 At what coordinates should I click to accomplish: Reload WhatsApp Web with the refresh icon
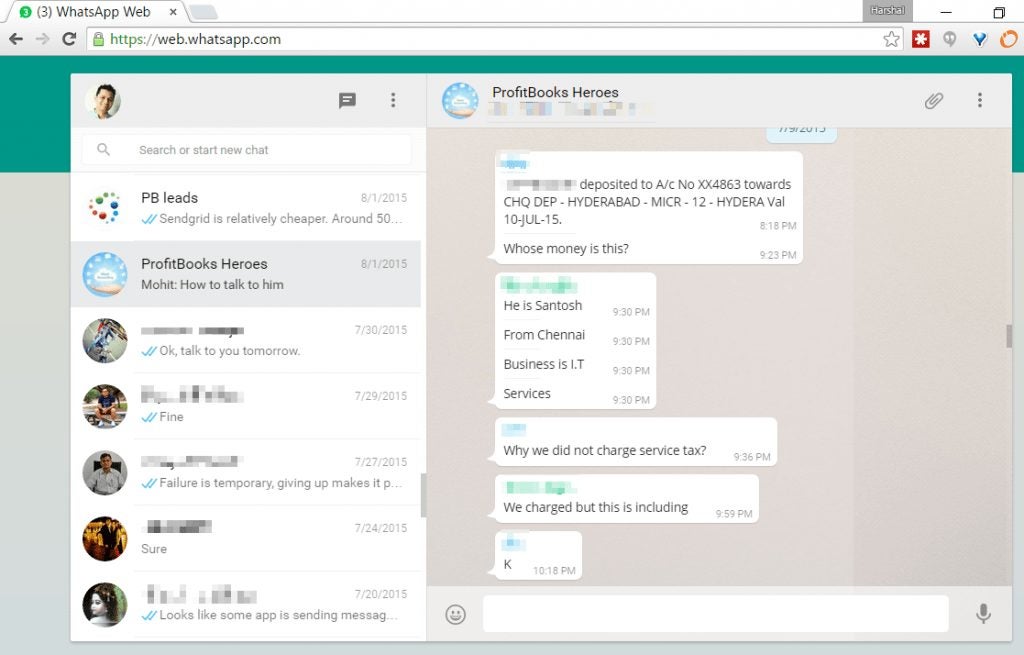[67, 39]
